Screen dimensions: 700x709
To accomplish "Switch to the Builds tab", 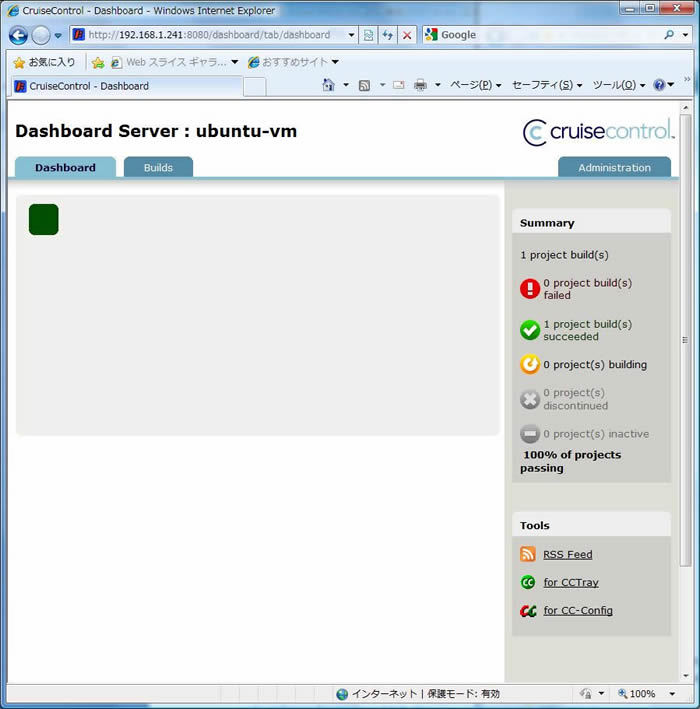I will (158, 167).
